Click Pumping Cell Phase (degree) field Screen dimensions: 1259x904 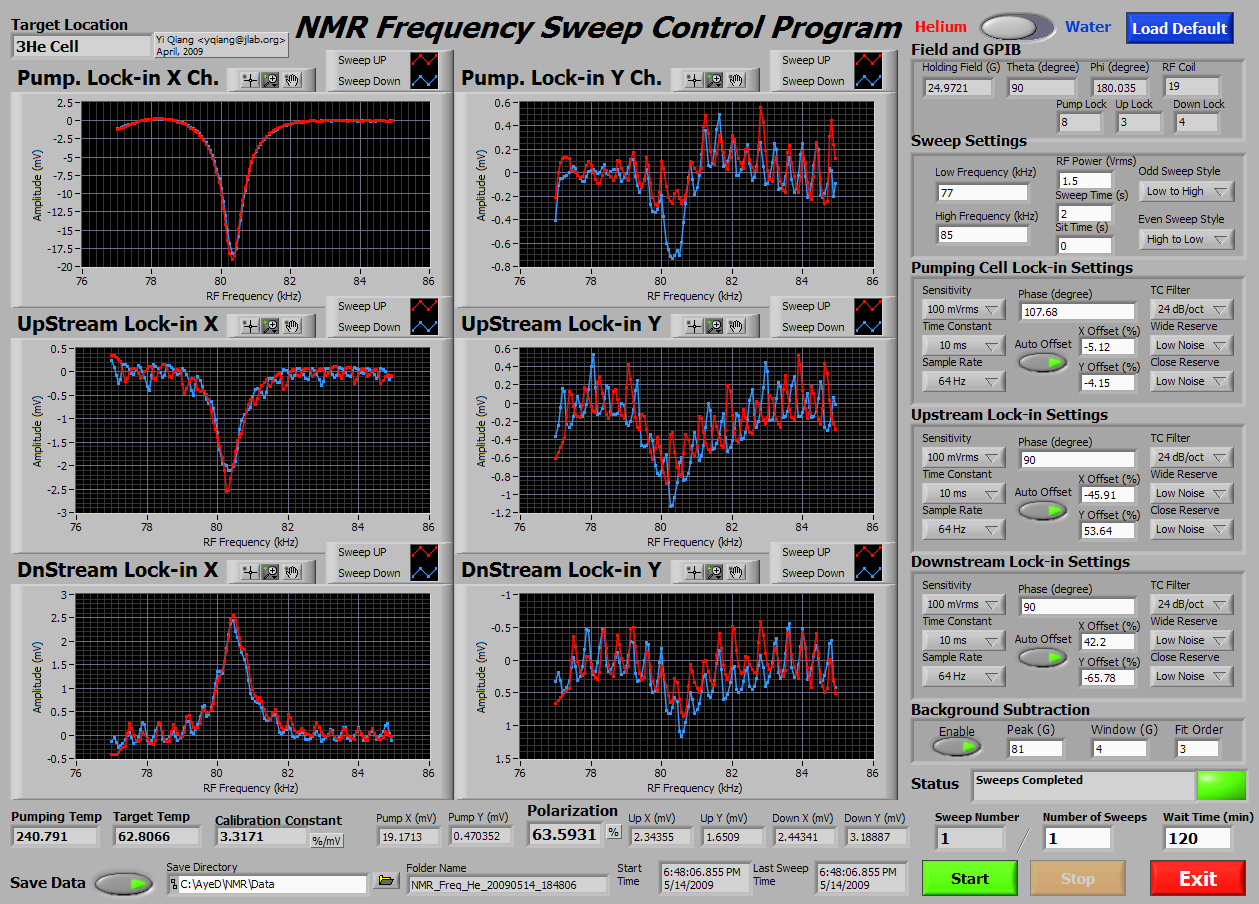(1077, 312)
